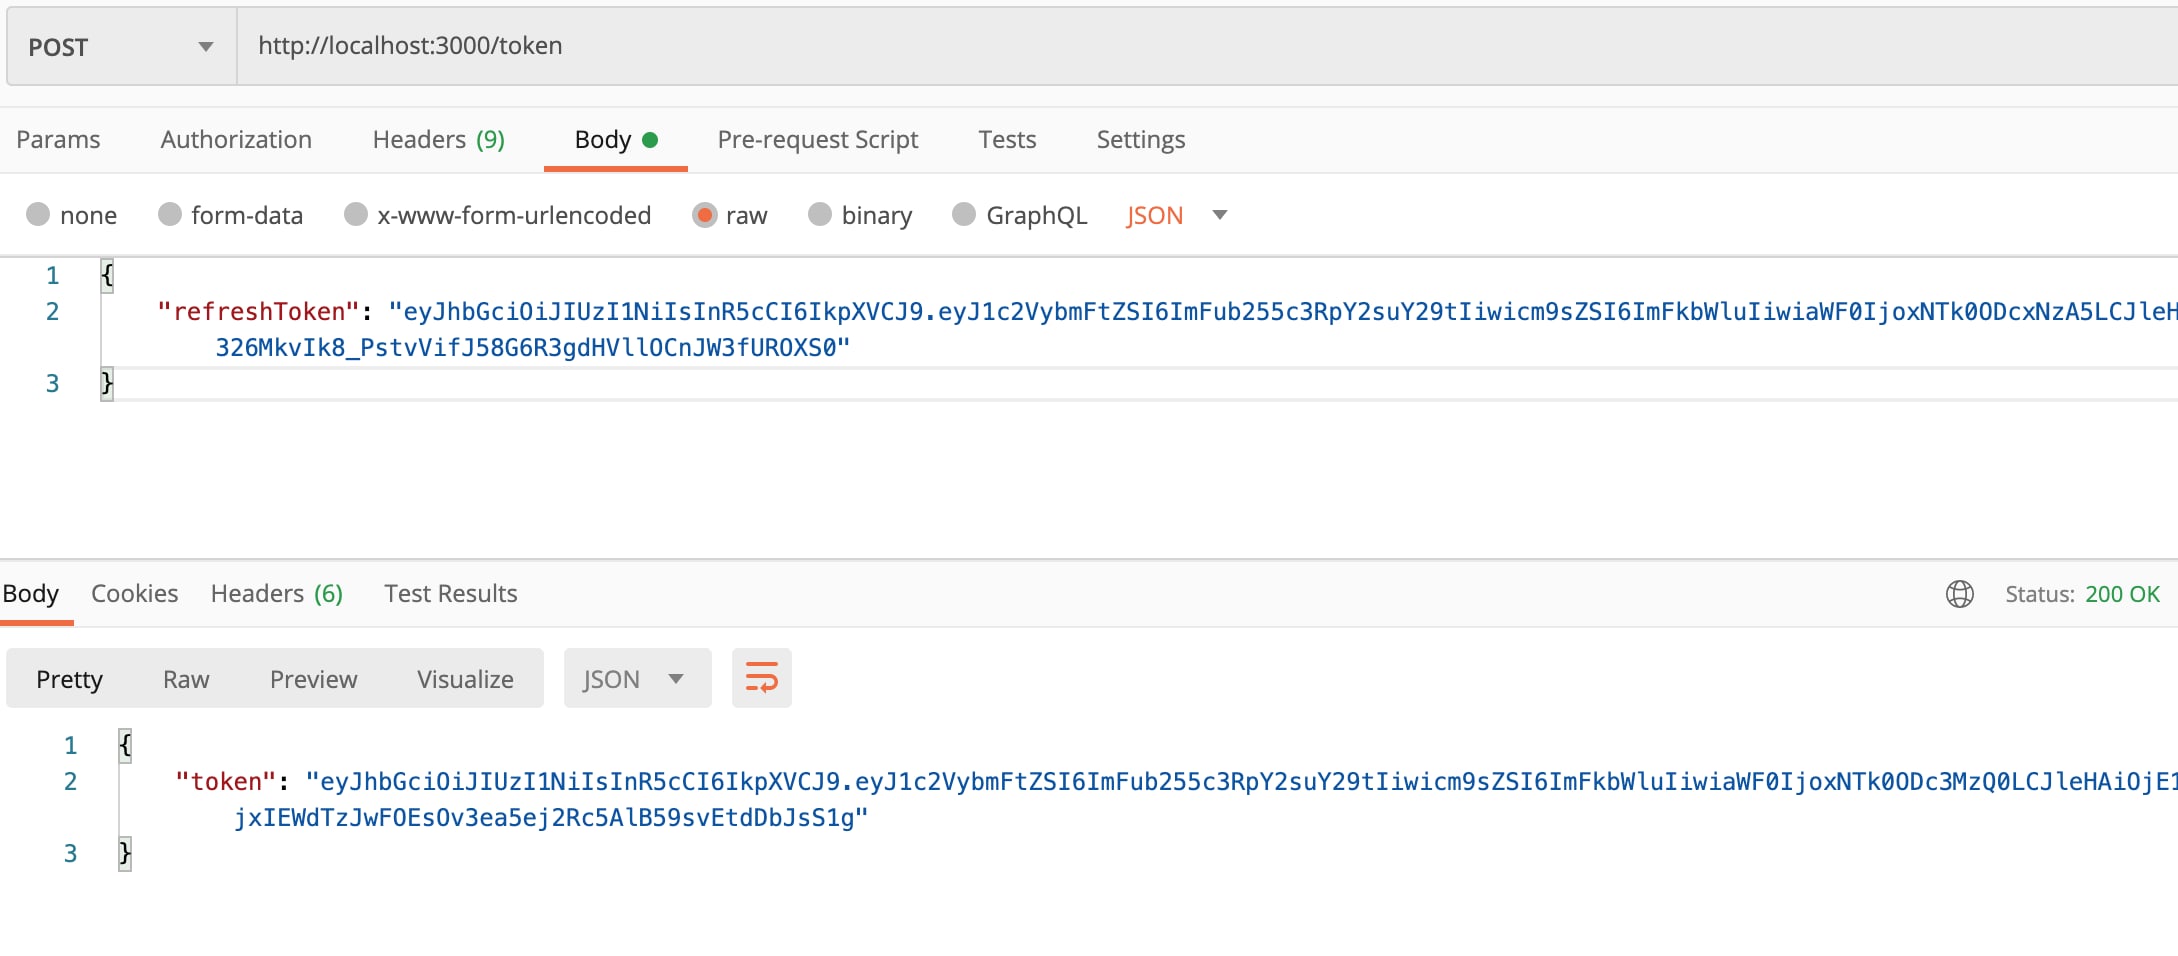Open the Test Results tab

point(451,594)
